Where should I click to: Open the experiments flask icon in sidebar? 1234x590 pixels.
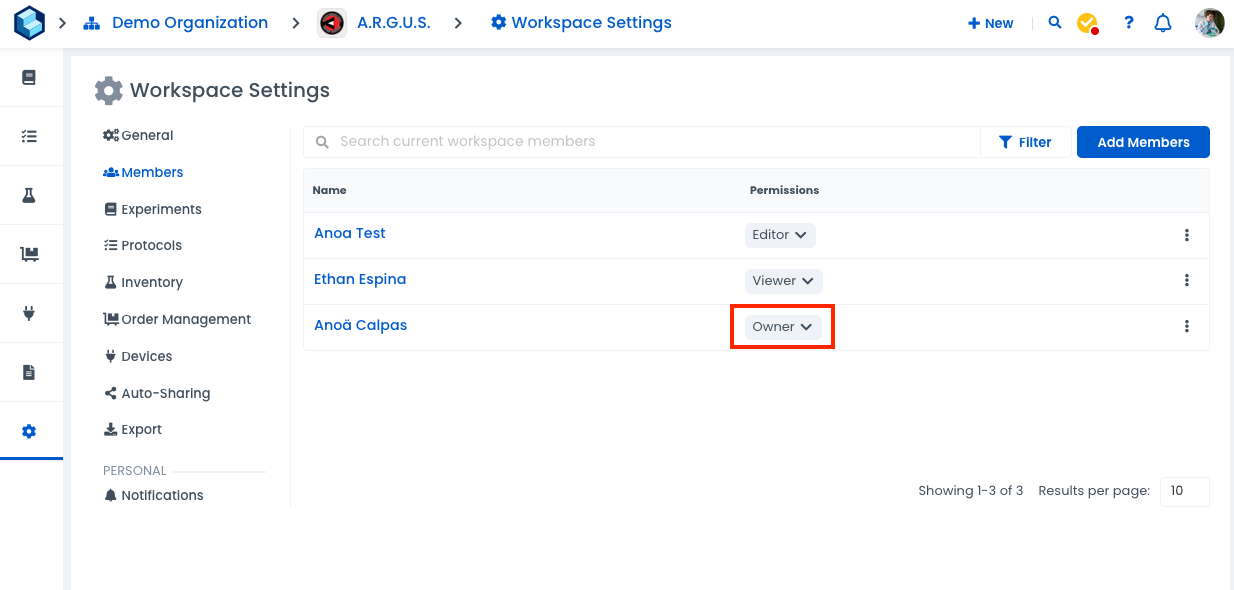[x=29, y=195]
